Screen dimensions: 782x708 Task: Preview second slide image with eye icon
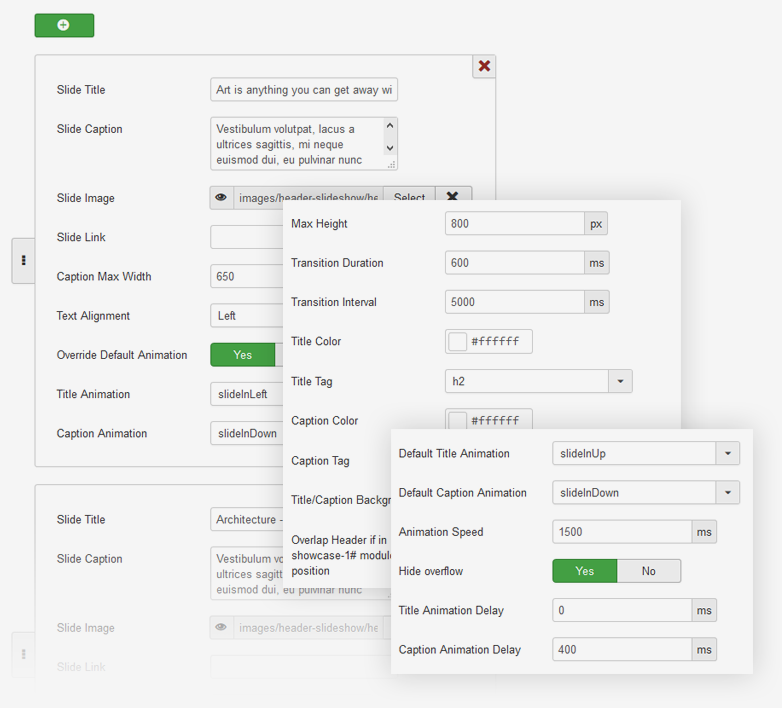(222, 628)
